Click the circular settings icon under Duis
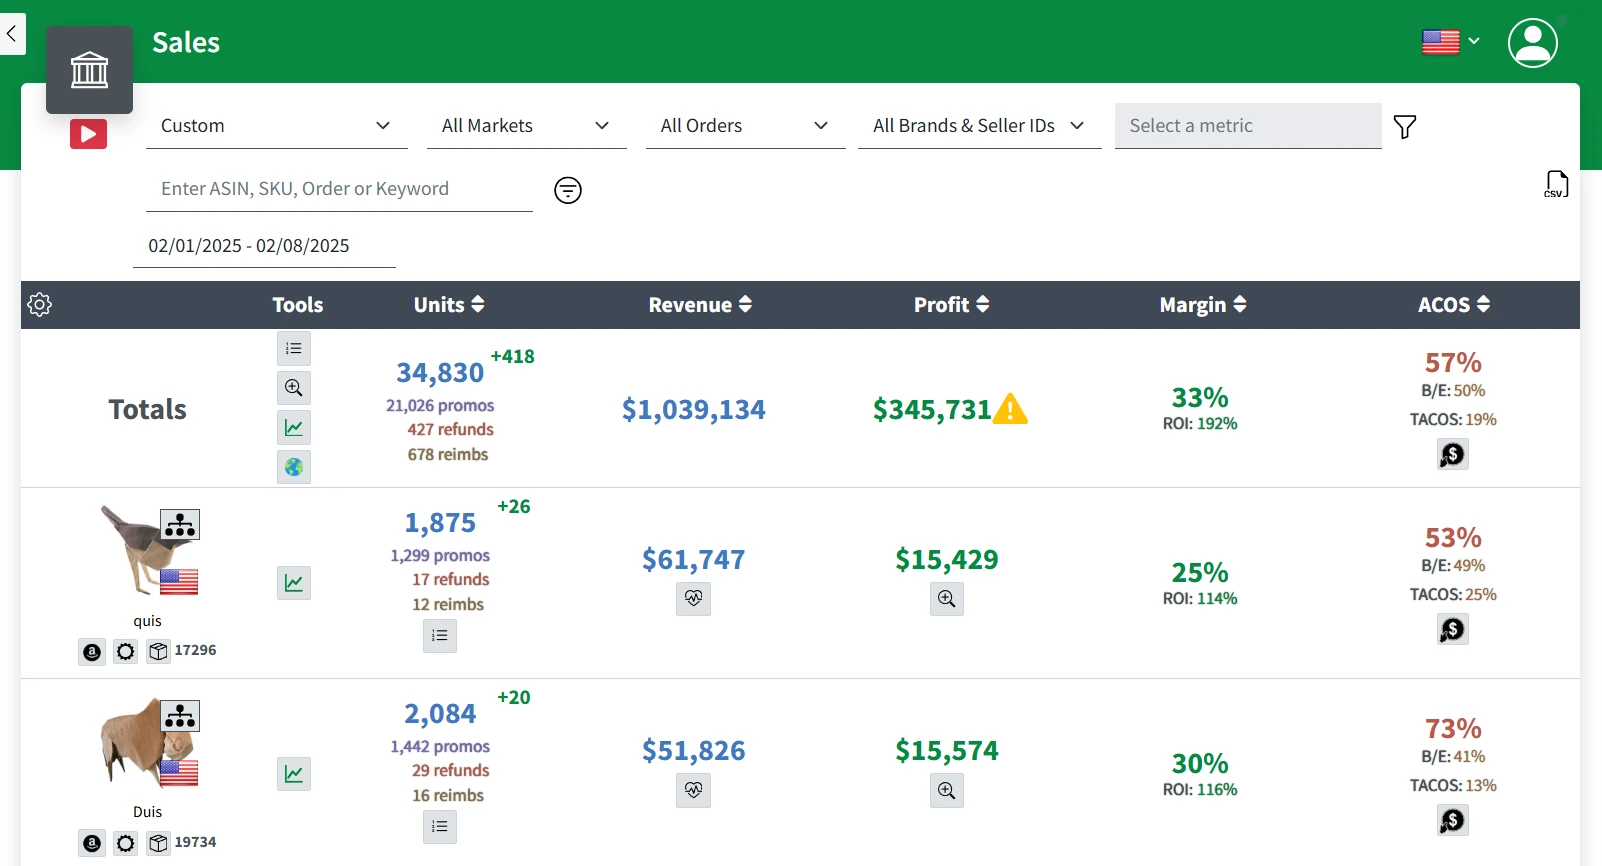Image resolution: width=1602 pixels, height=866 pixels. click(x=125, y=844)
